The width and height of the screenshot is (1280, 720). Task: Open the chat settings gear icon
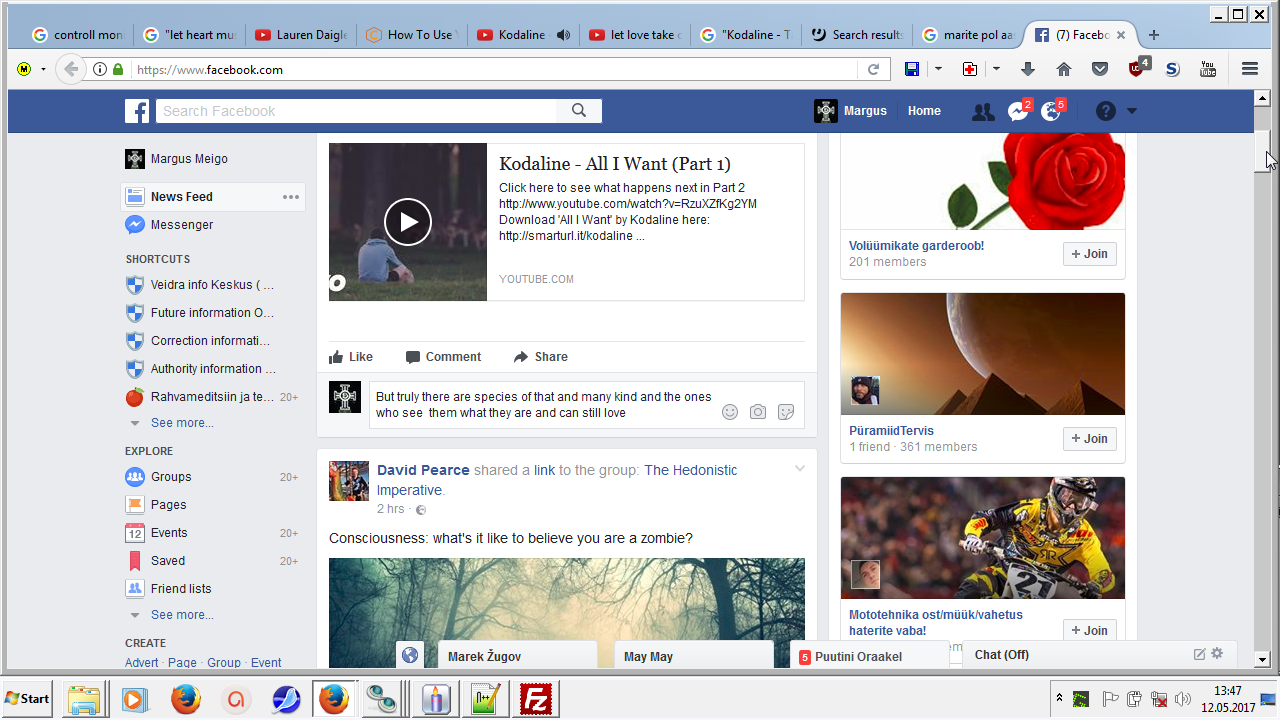[x=1217, y=654]
